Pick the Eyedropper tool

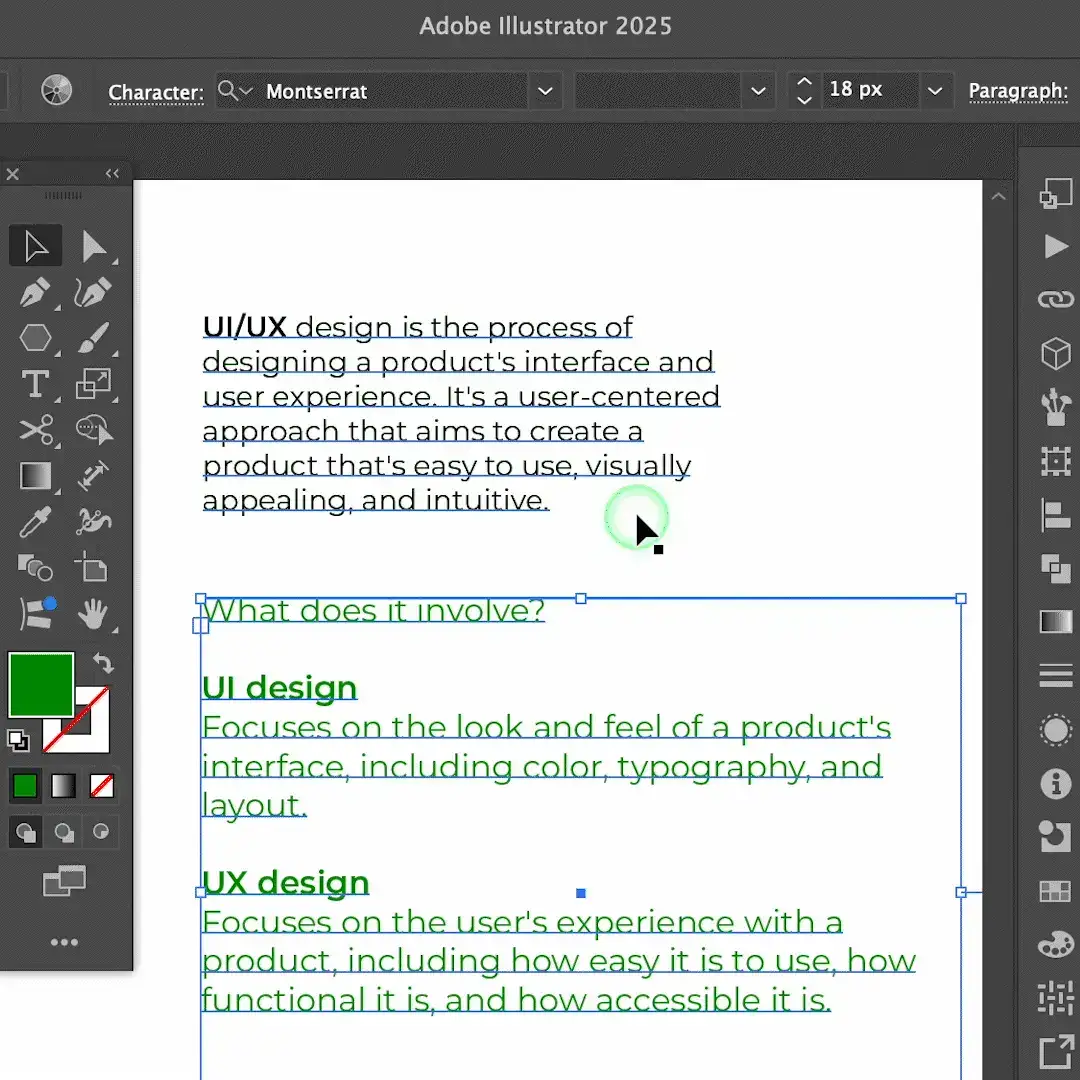click(35, 522)
